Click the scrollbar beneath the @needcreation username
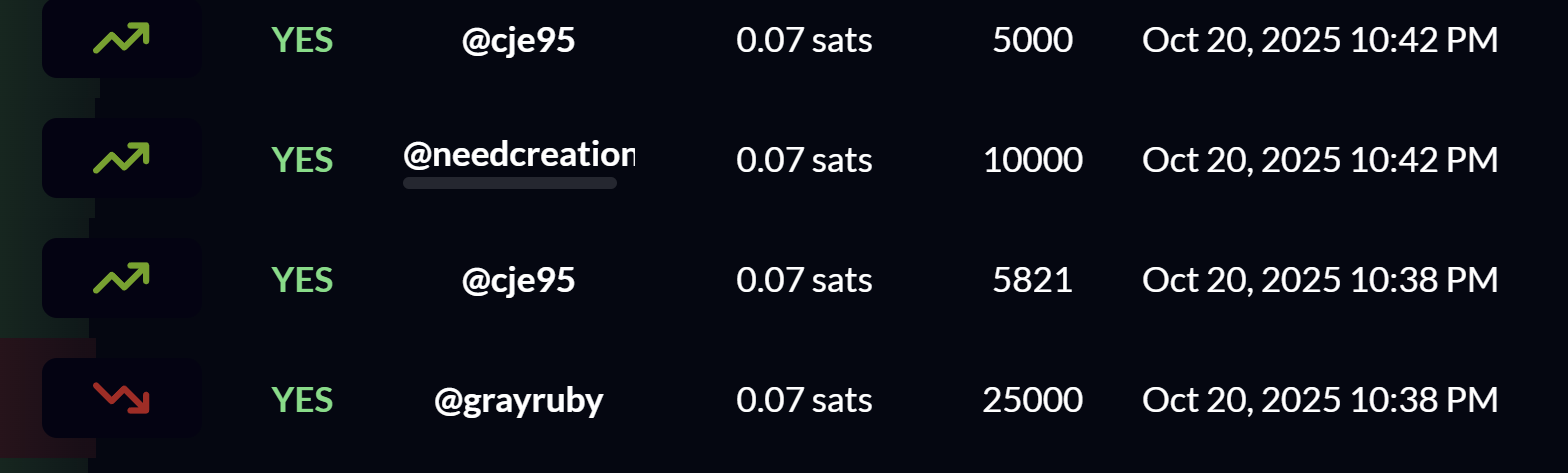Screen dimensions: 1568x473 coord(509,183)
